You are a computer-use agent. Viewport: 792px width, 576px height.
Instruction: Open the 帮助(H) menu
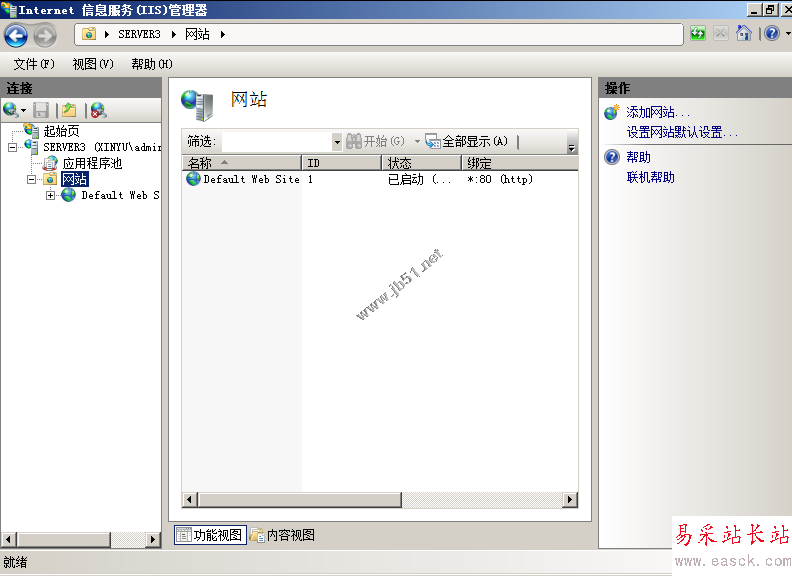pos(152,64)
